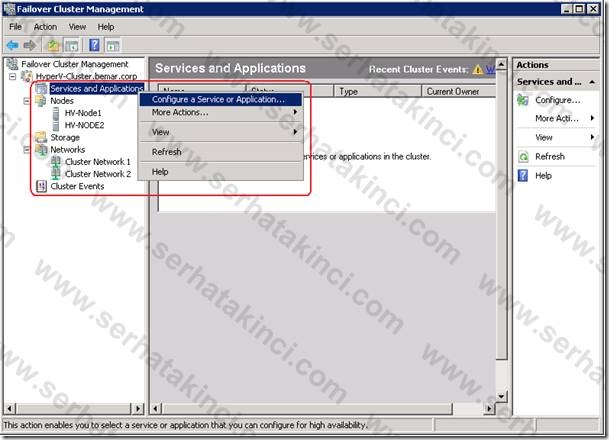Click the Cluster Network 2 icon
609x440 pixels.
(56, 174)
